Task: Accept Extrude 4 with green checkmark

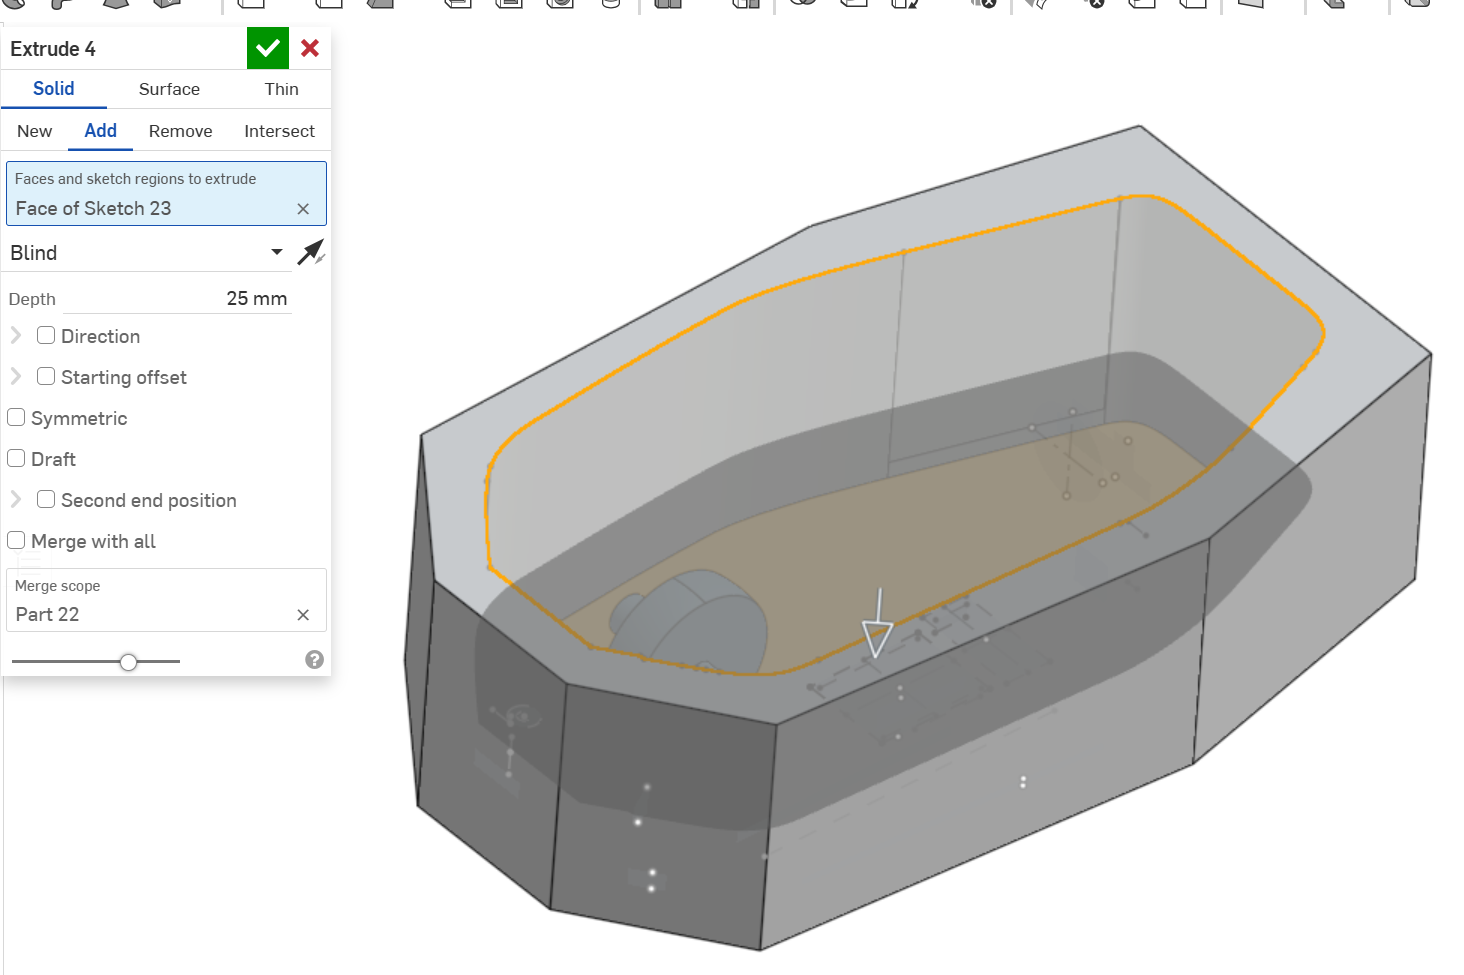Action: 267,48
